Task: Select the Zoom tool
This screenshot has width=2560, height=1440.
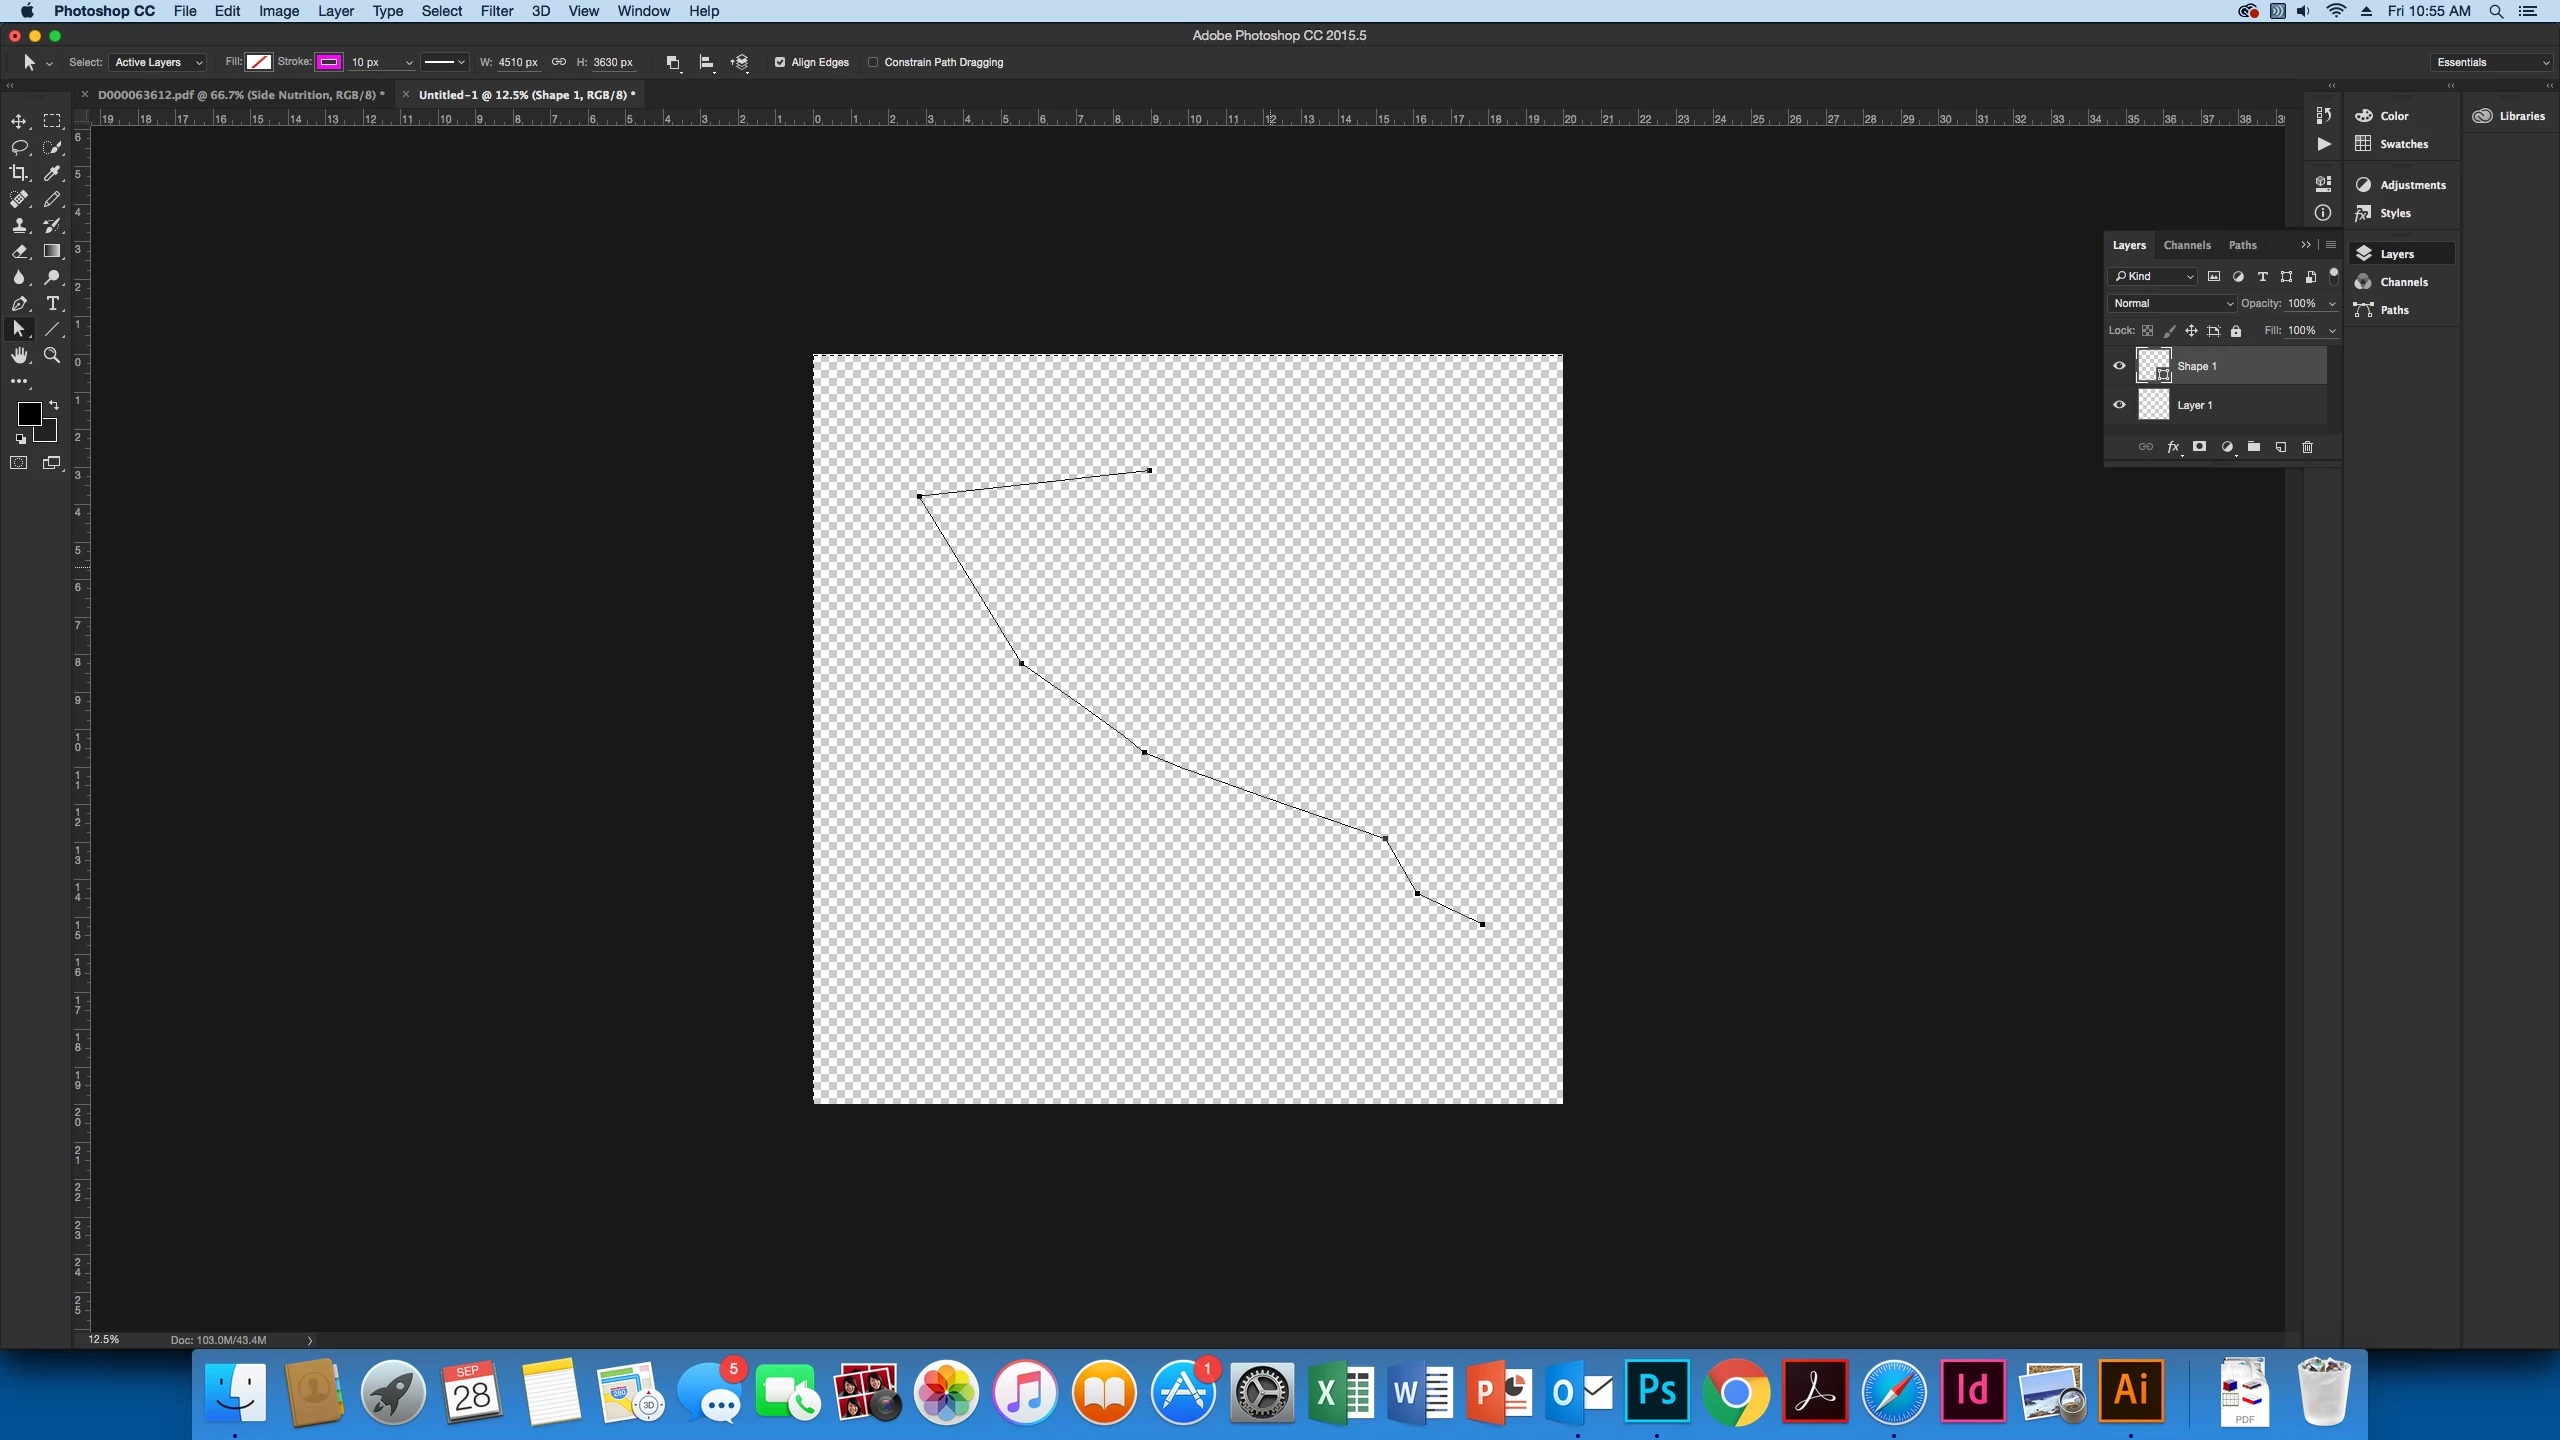Action: (x=52, y=355)
